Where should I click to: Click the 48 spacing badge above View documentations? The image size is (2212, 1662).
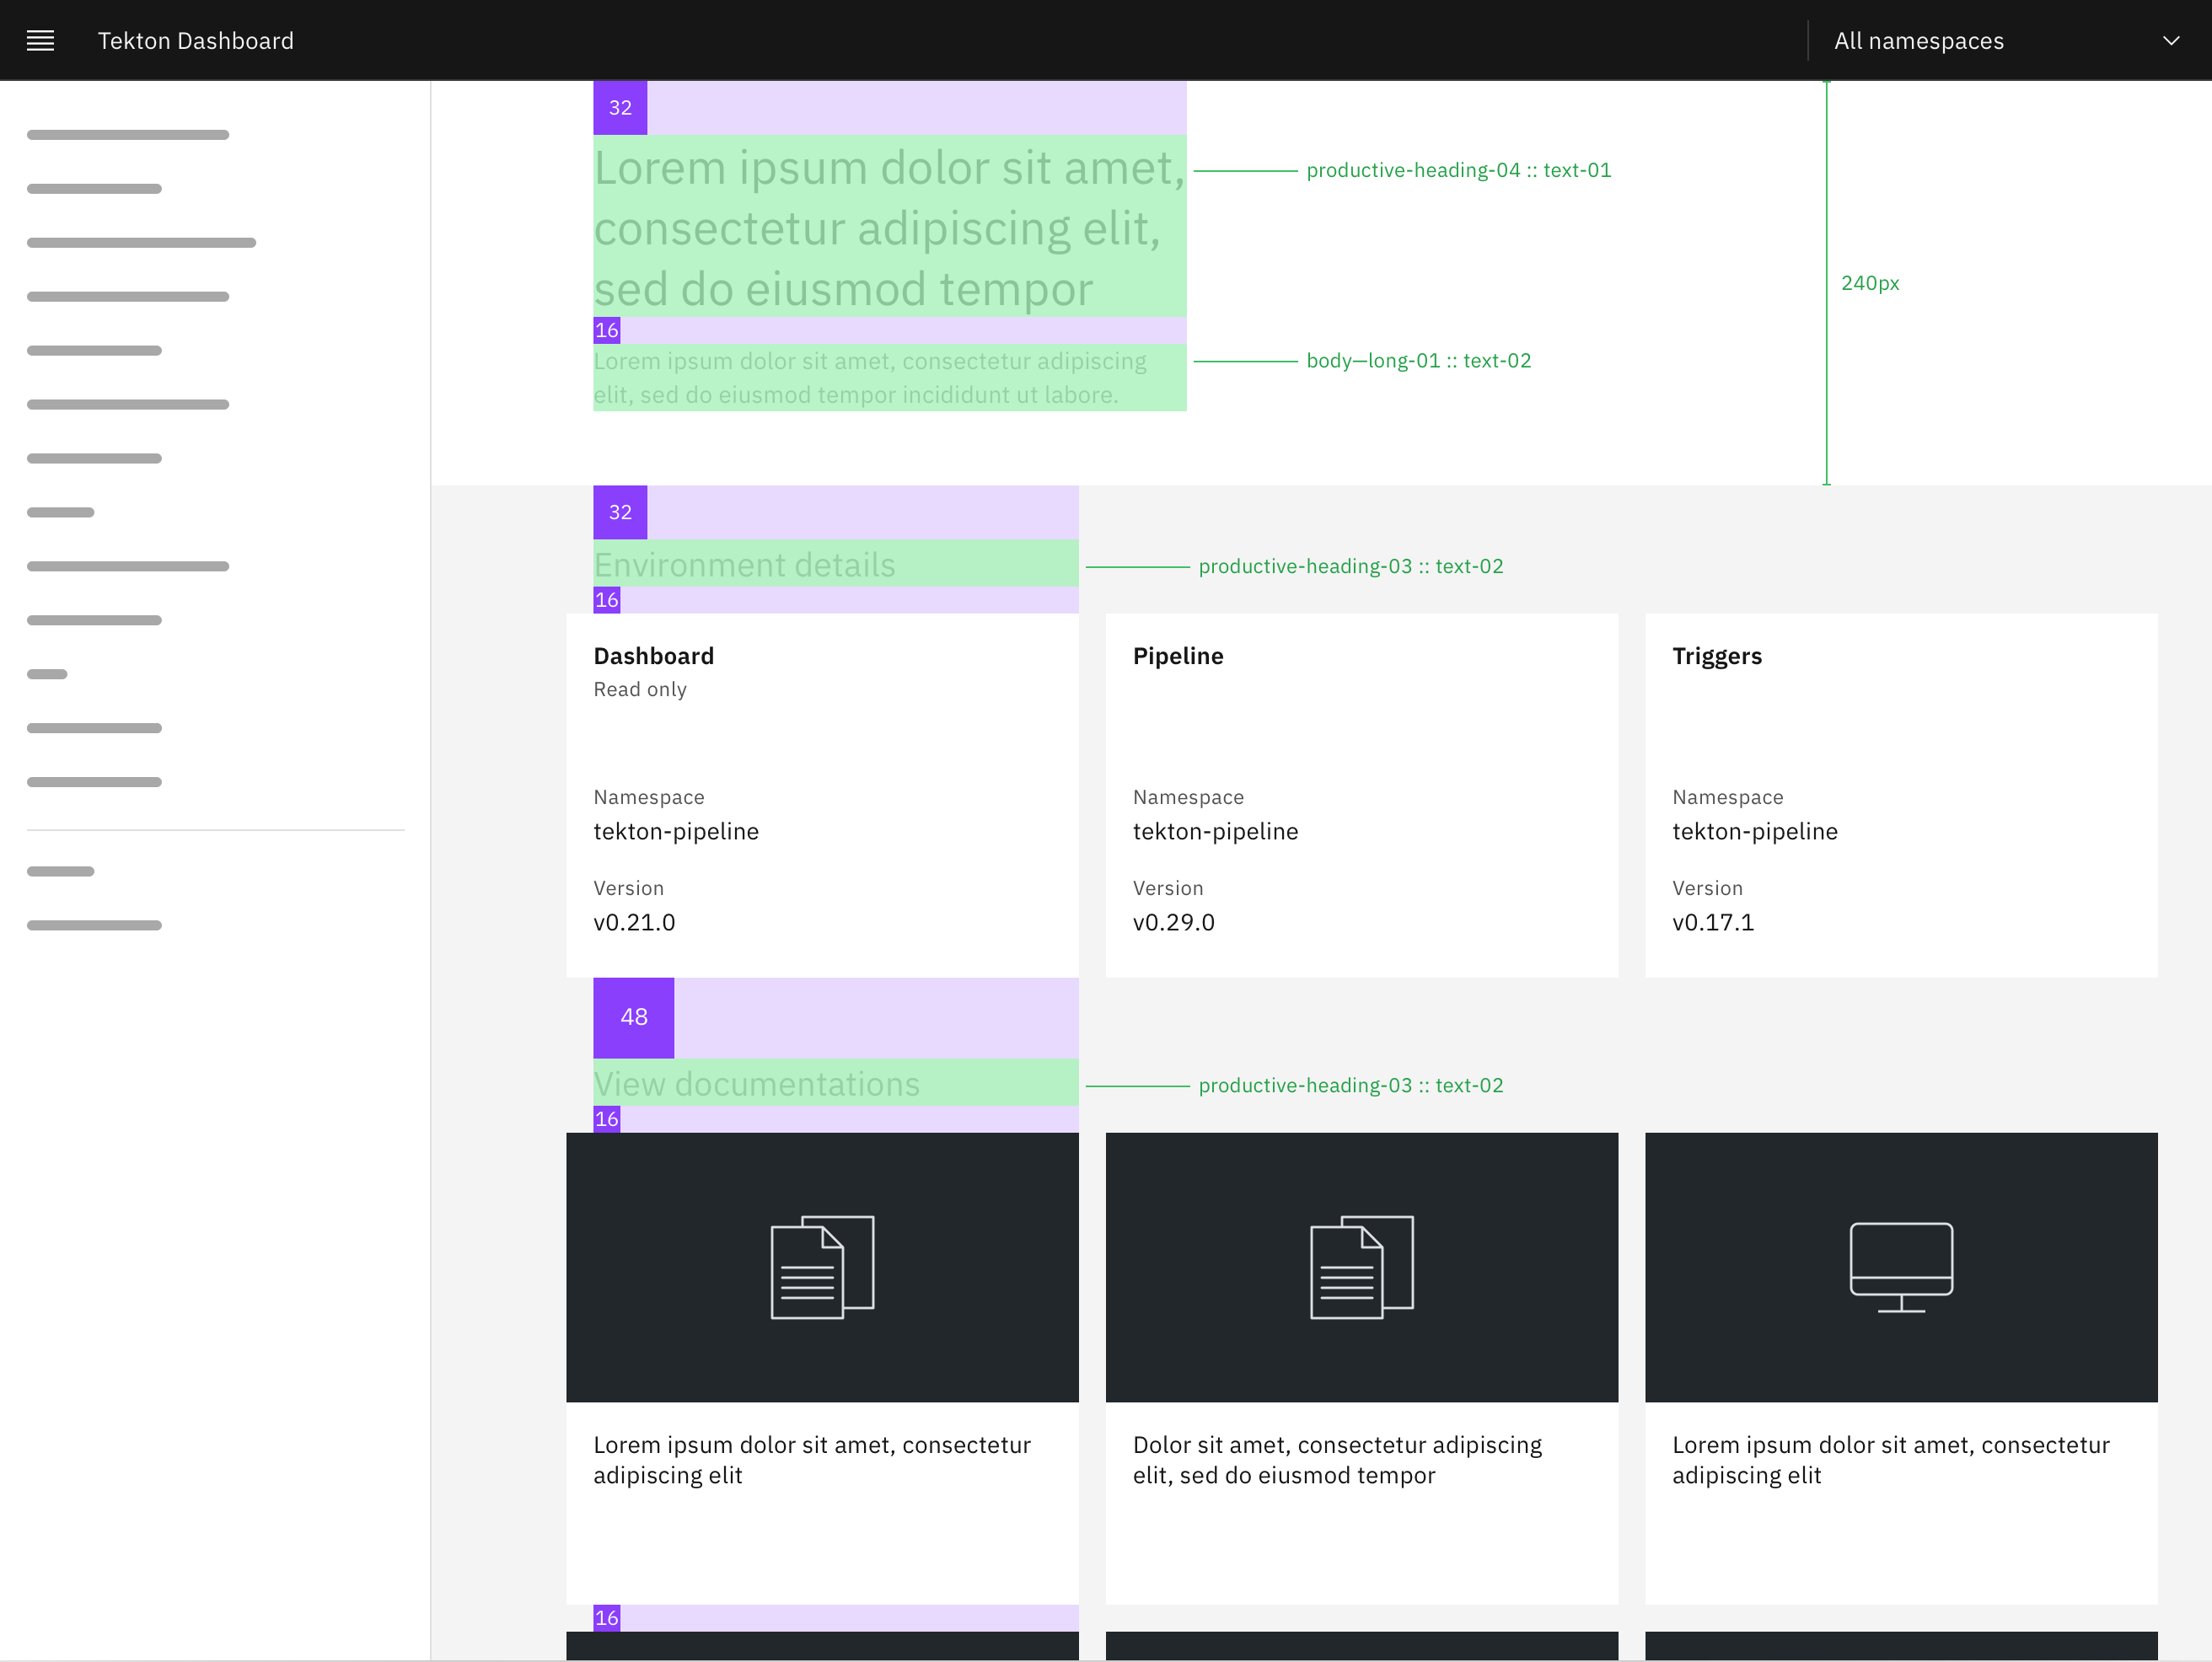(634, 1016)
